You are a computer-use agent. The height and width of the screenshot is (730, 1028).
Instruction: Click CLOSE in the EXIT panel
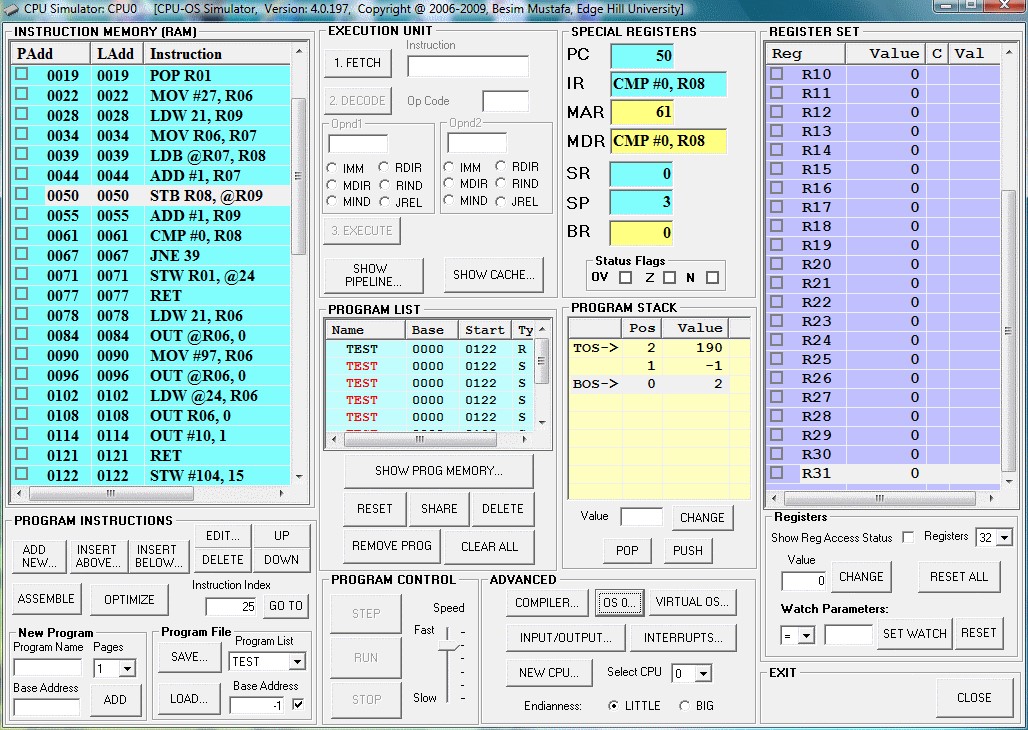click(974, 698)
